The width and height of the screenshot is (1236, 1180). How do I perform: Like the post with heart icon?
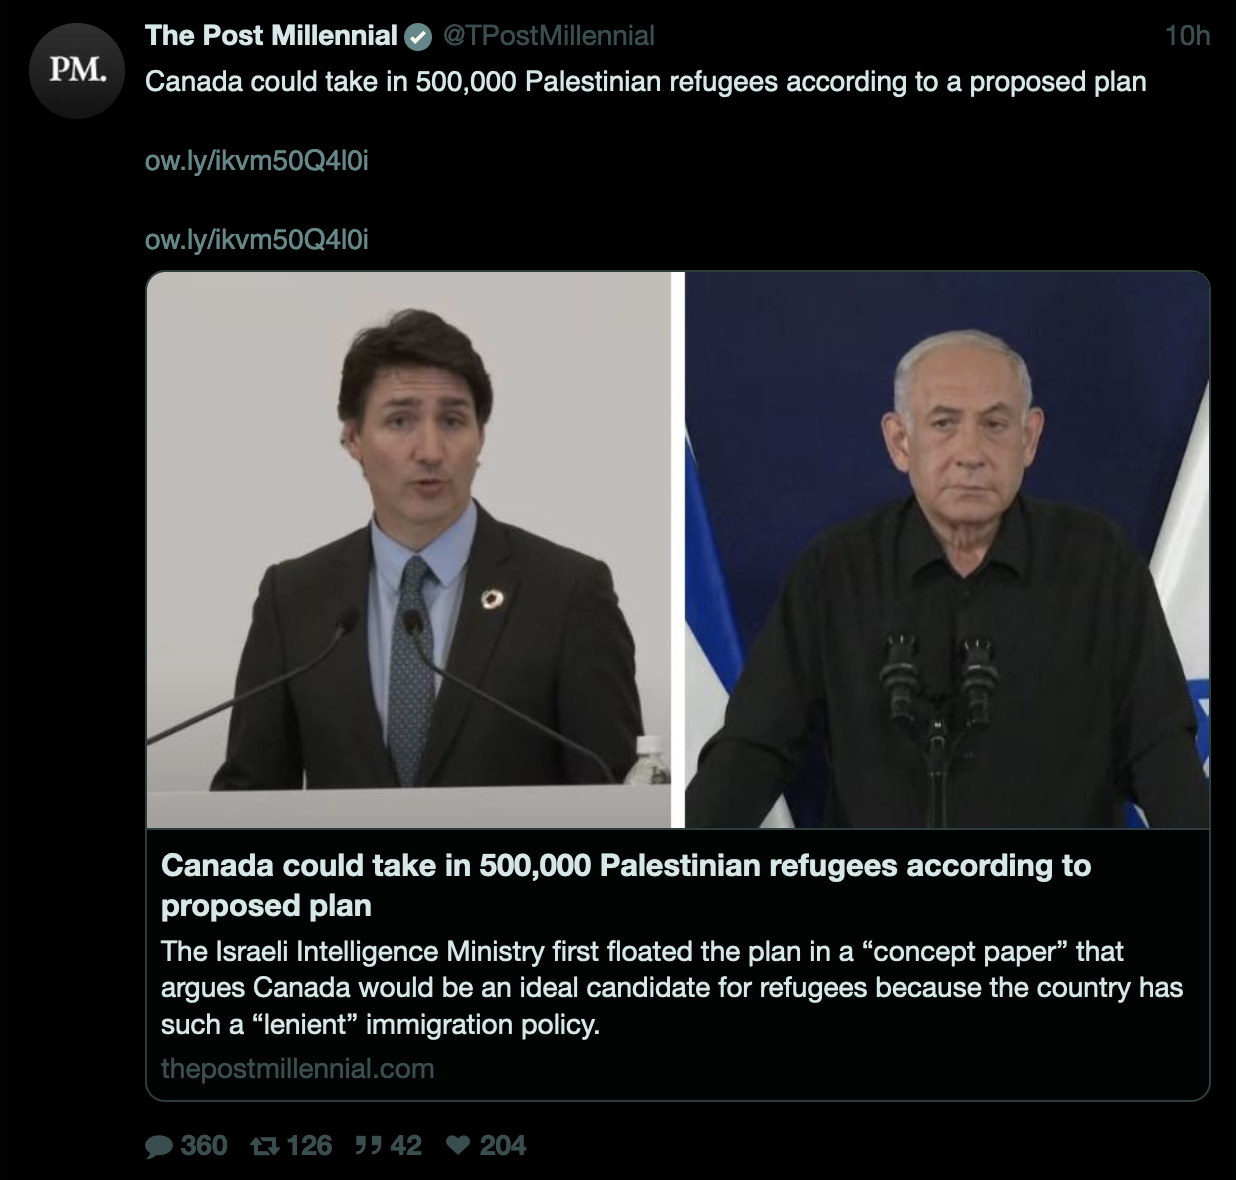458,1145
